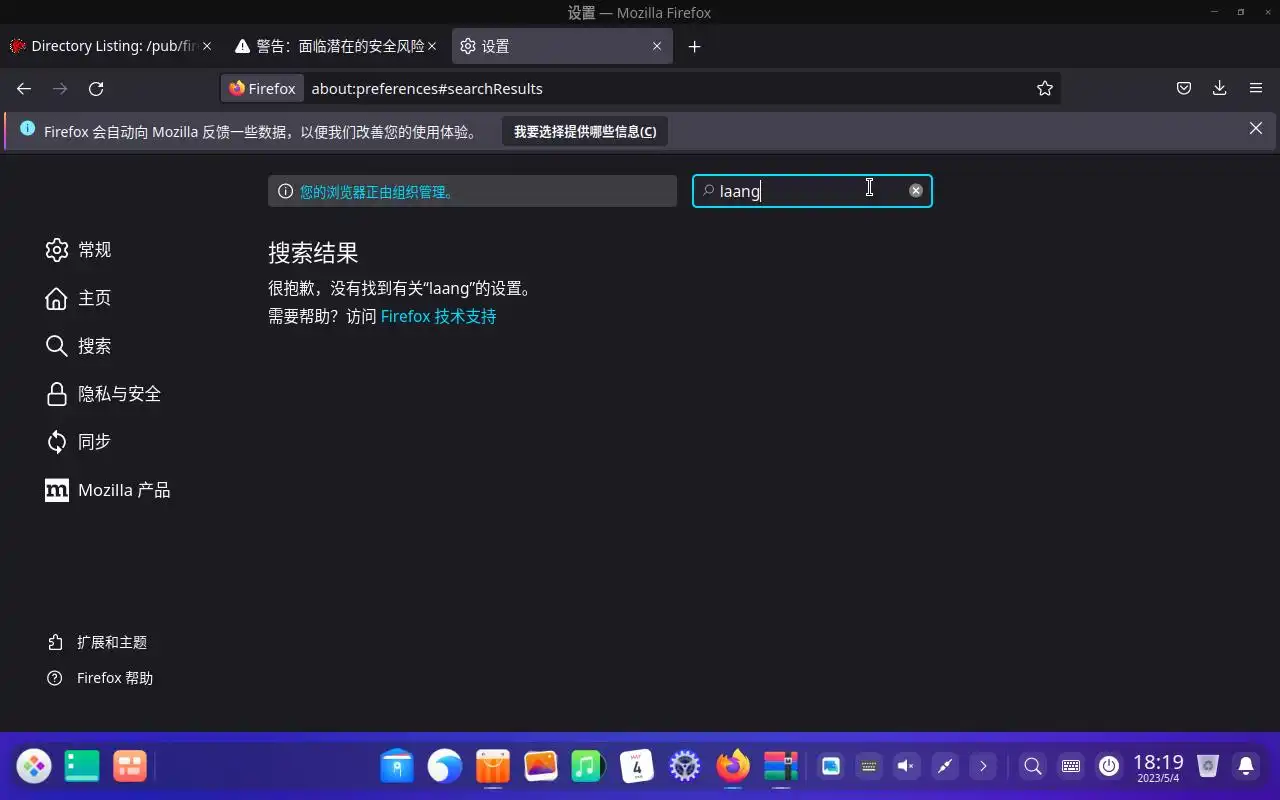Open the trash bin in the dock
This screenshot has height=800, width=1280.
tap(1208, 766)
